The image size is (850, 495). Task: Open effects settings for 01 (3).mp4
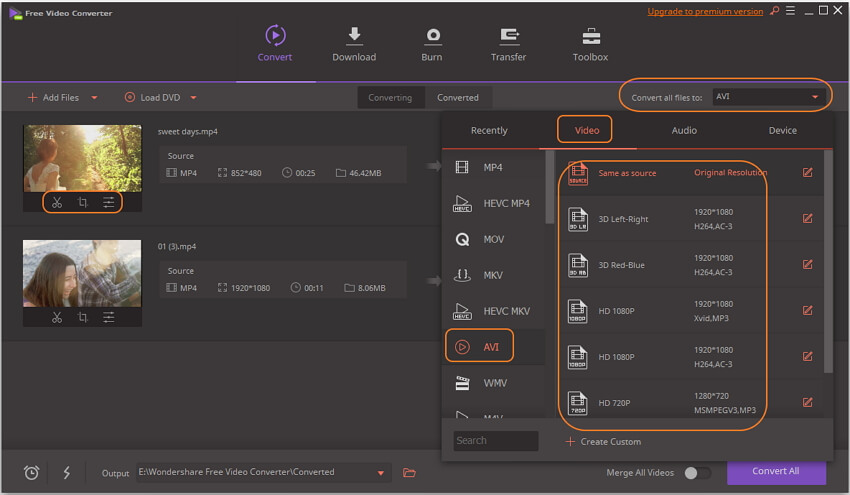(x=108, y=317)
